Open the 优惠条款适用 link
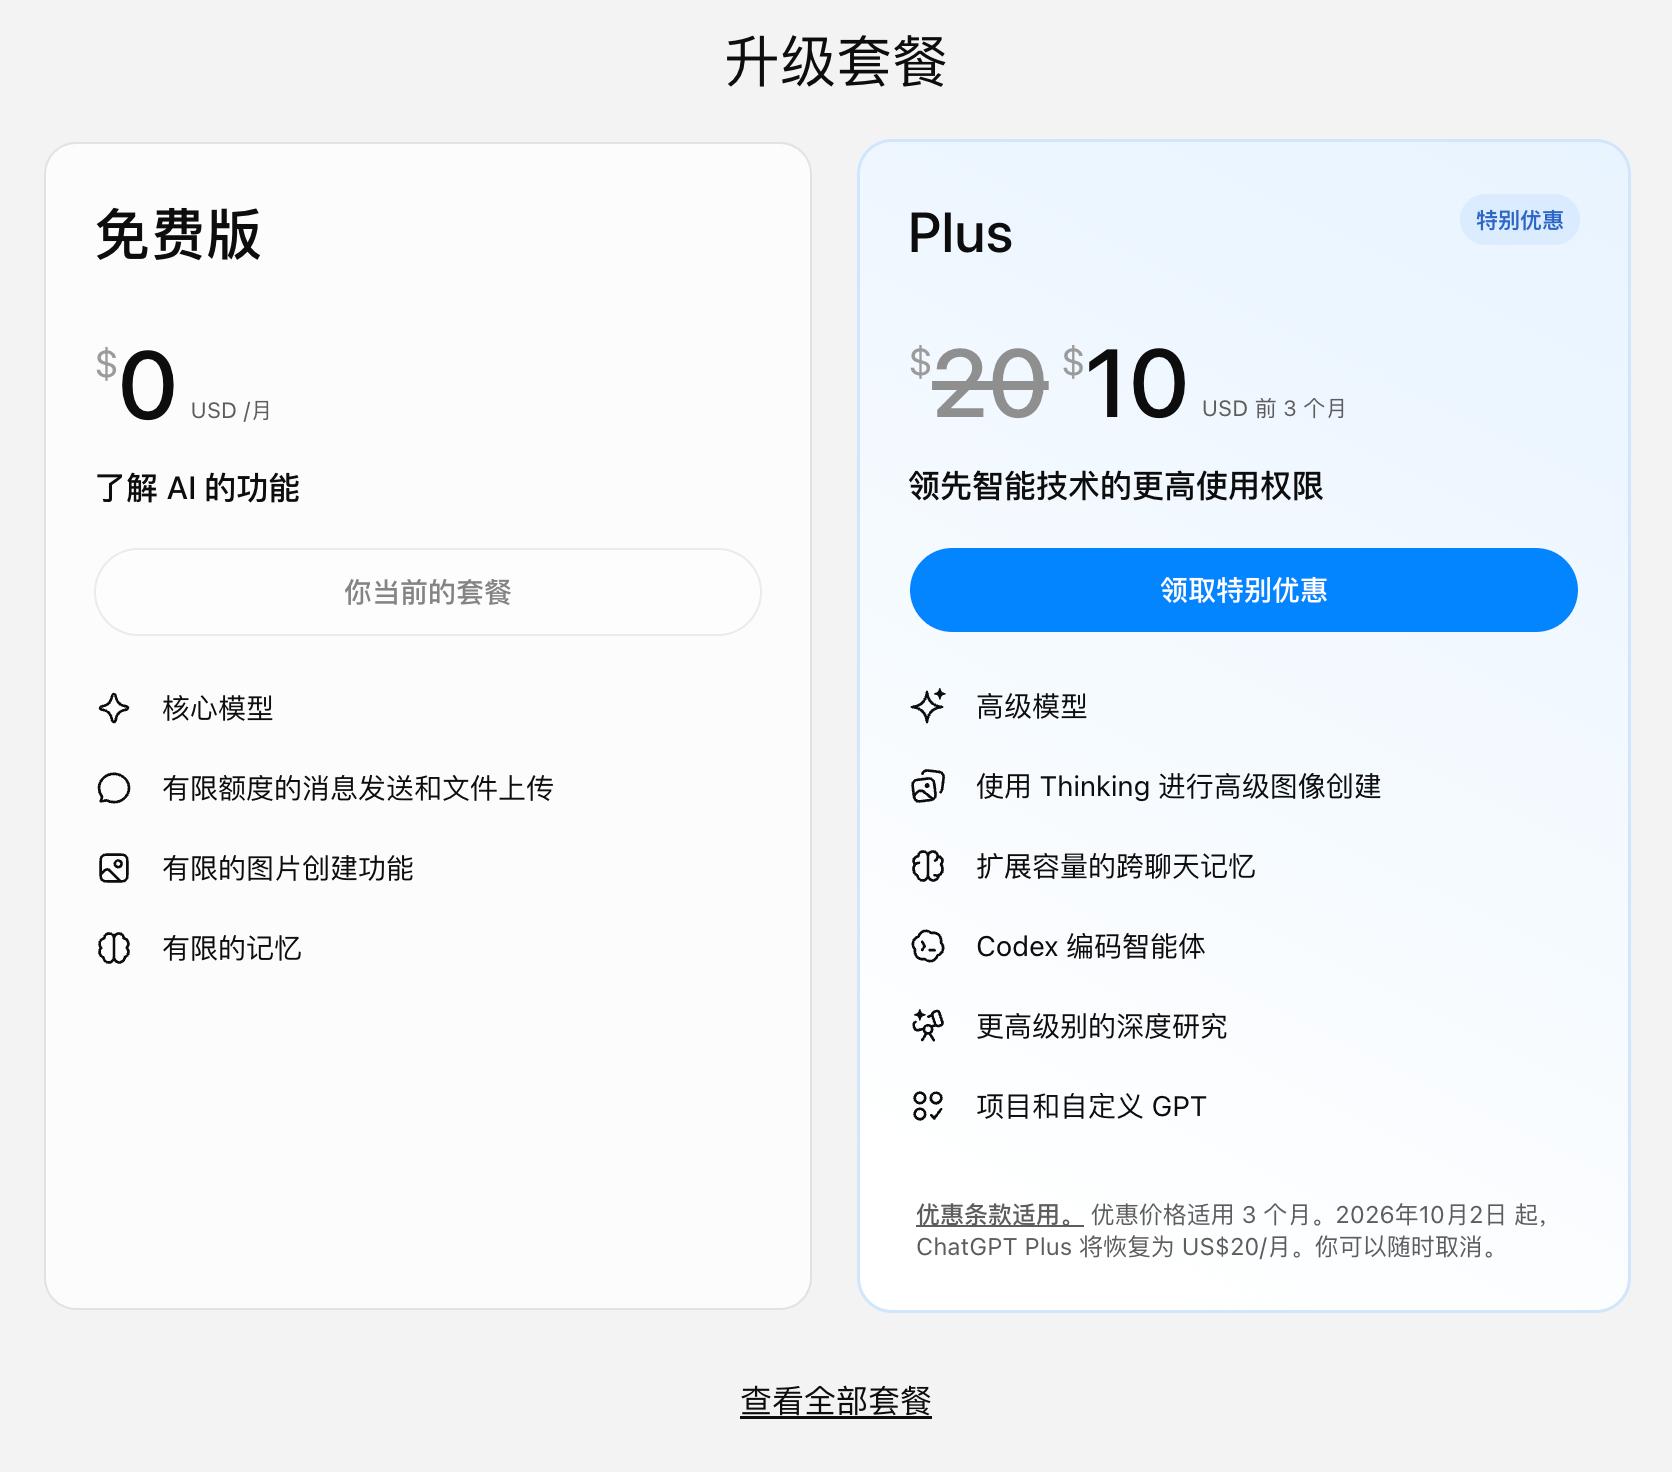 point(999,1215)
